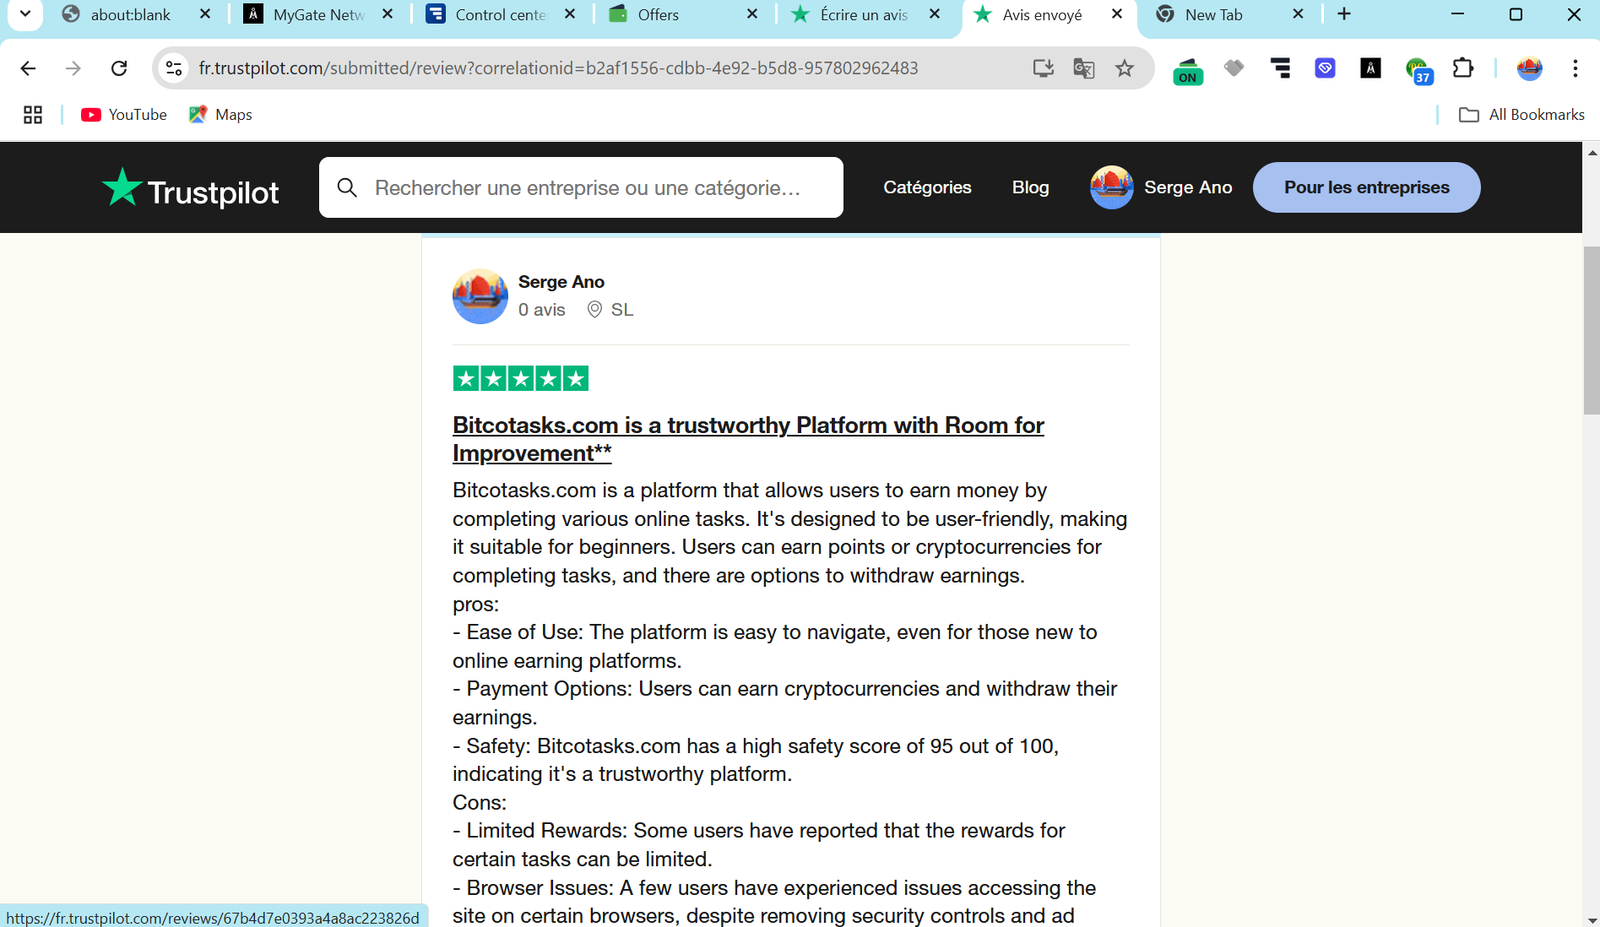Click reviewer name Serge Ano in review

(561, 282)
